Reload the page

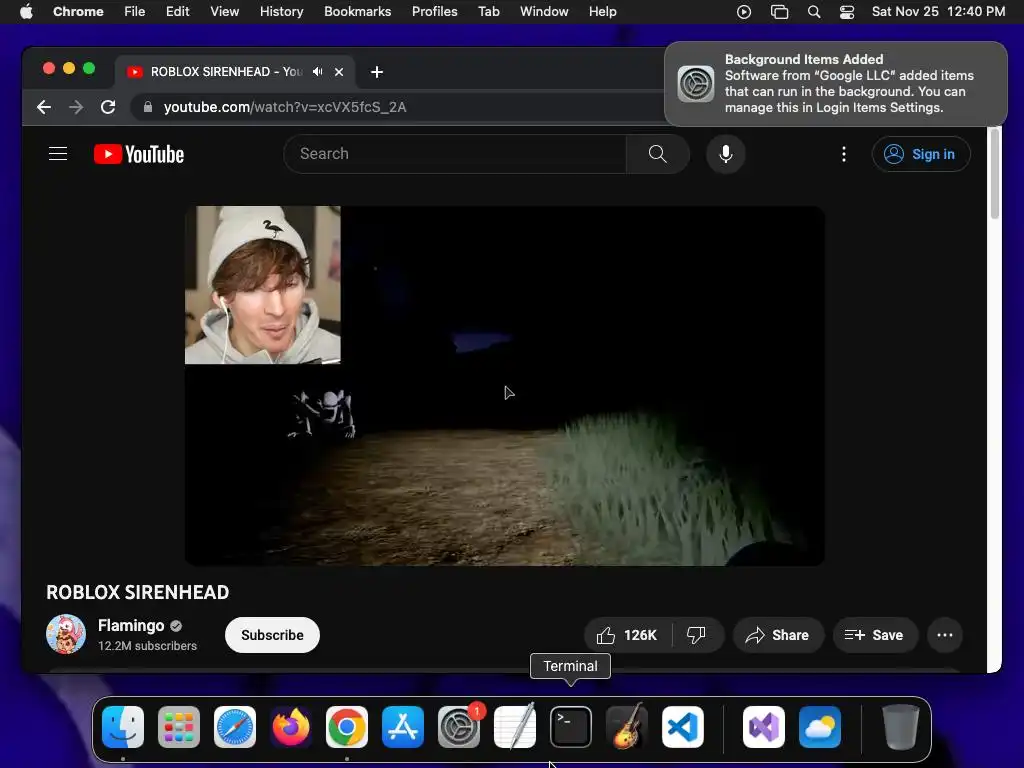[x=108, y=107]
